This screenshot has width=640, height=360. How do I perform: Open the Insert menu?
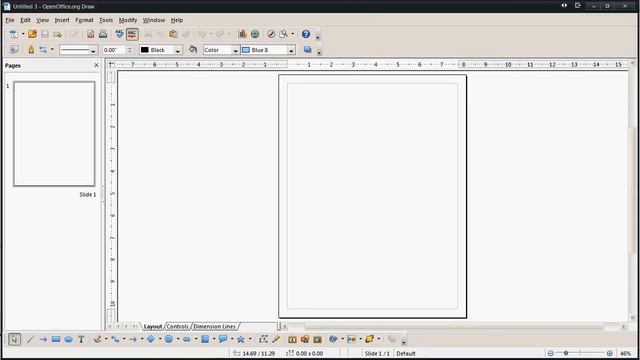[62, 20]
